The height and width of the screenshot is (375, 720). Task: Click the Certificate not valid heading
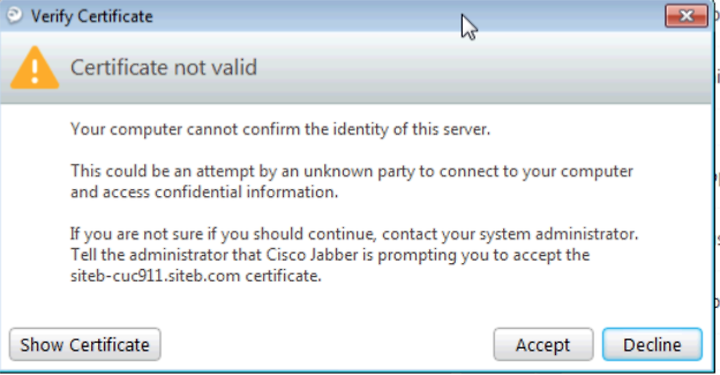(x=163, y=67)
